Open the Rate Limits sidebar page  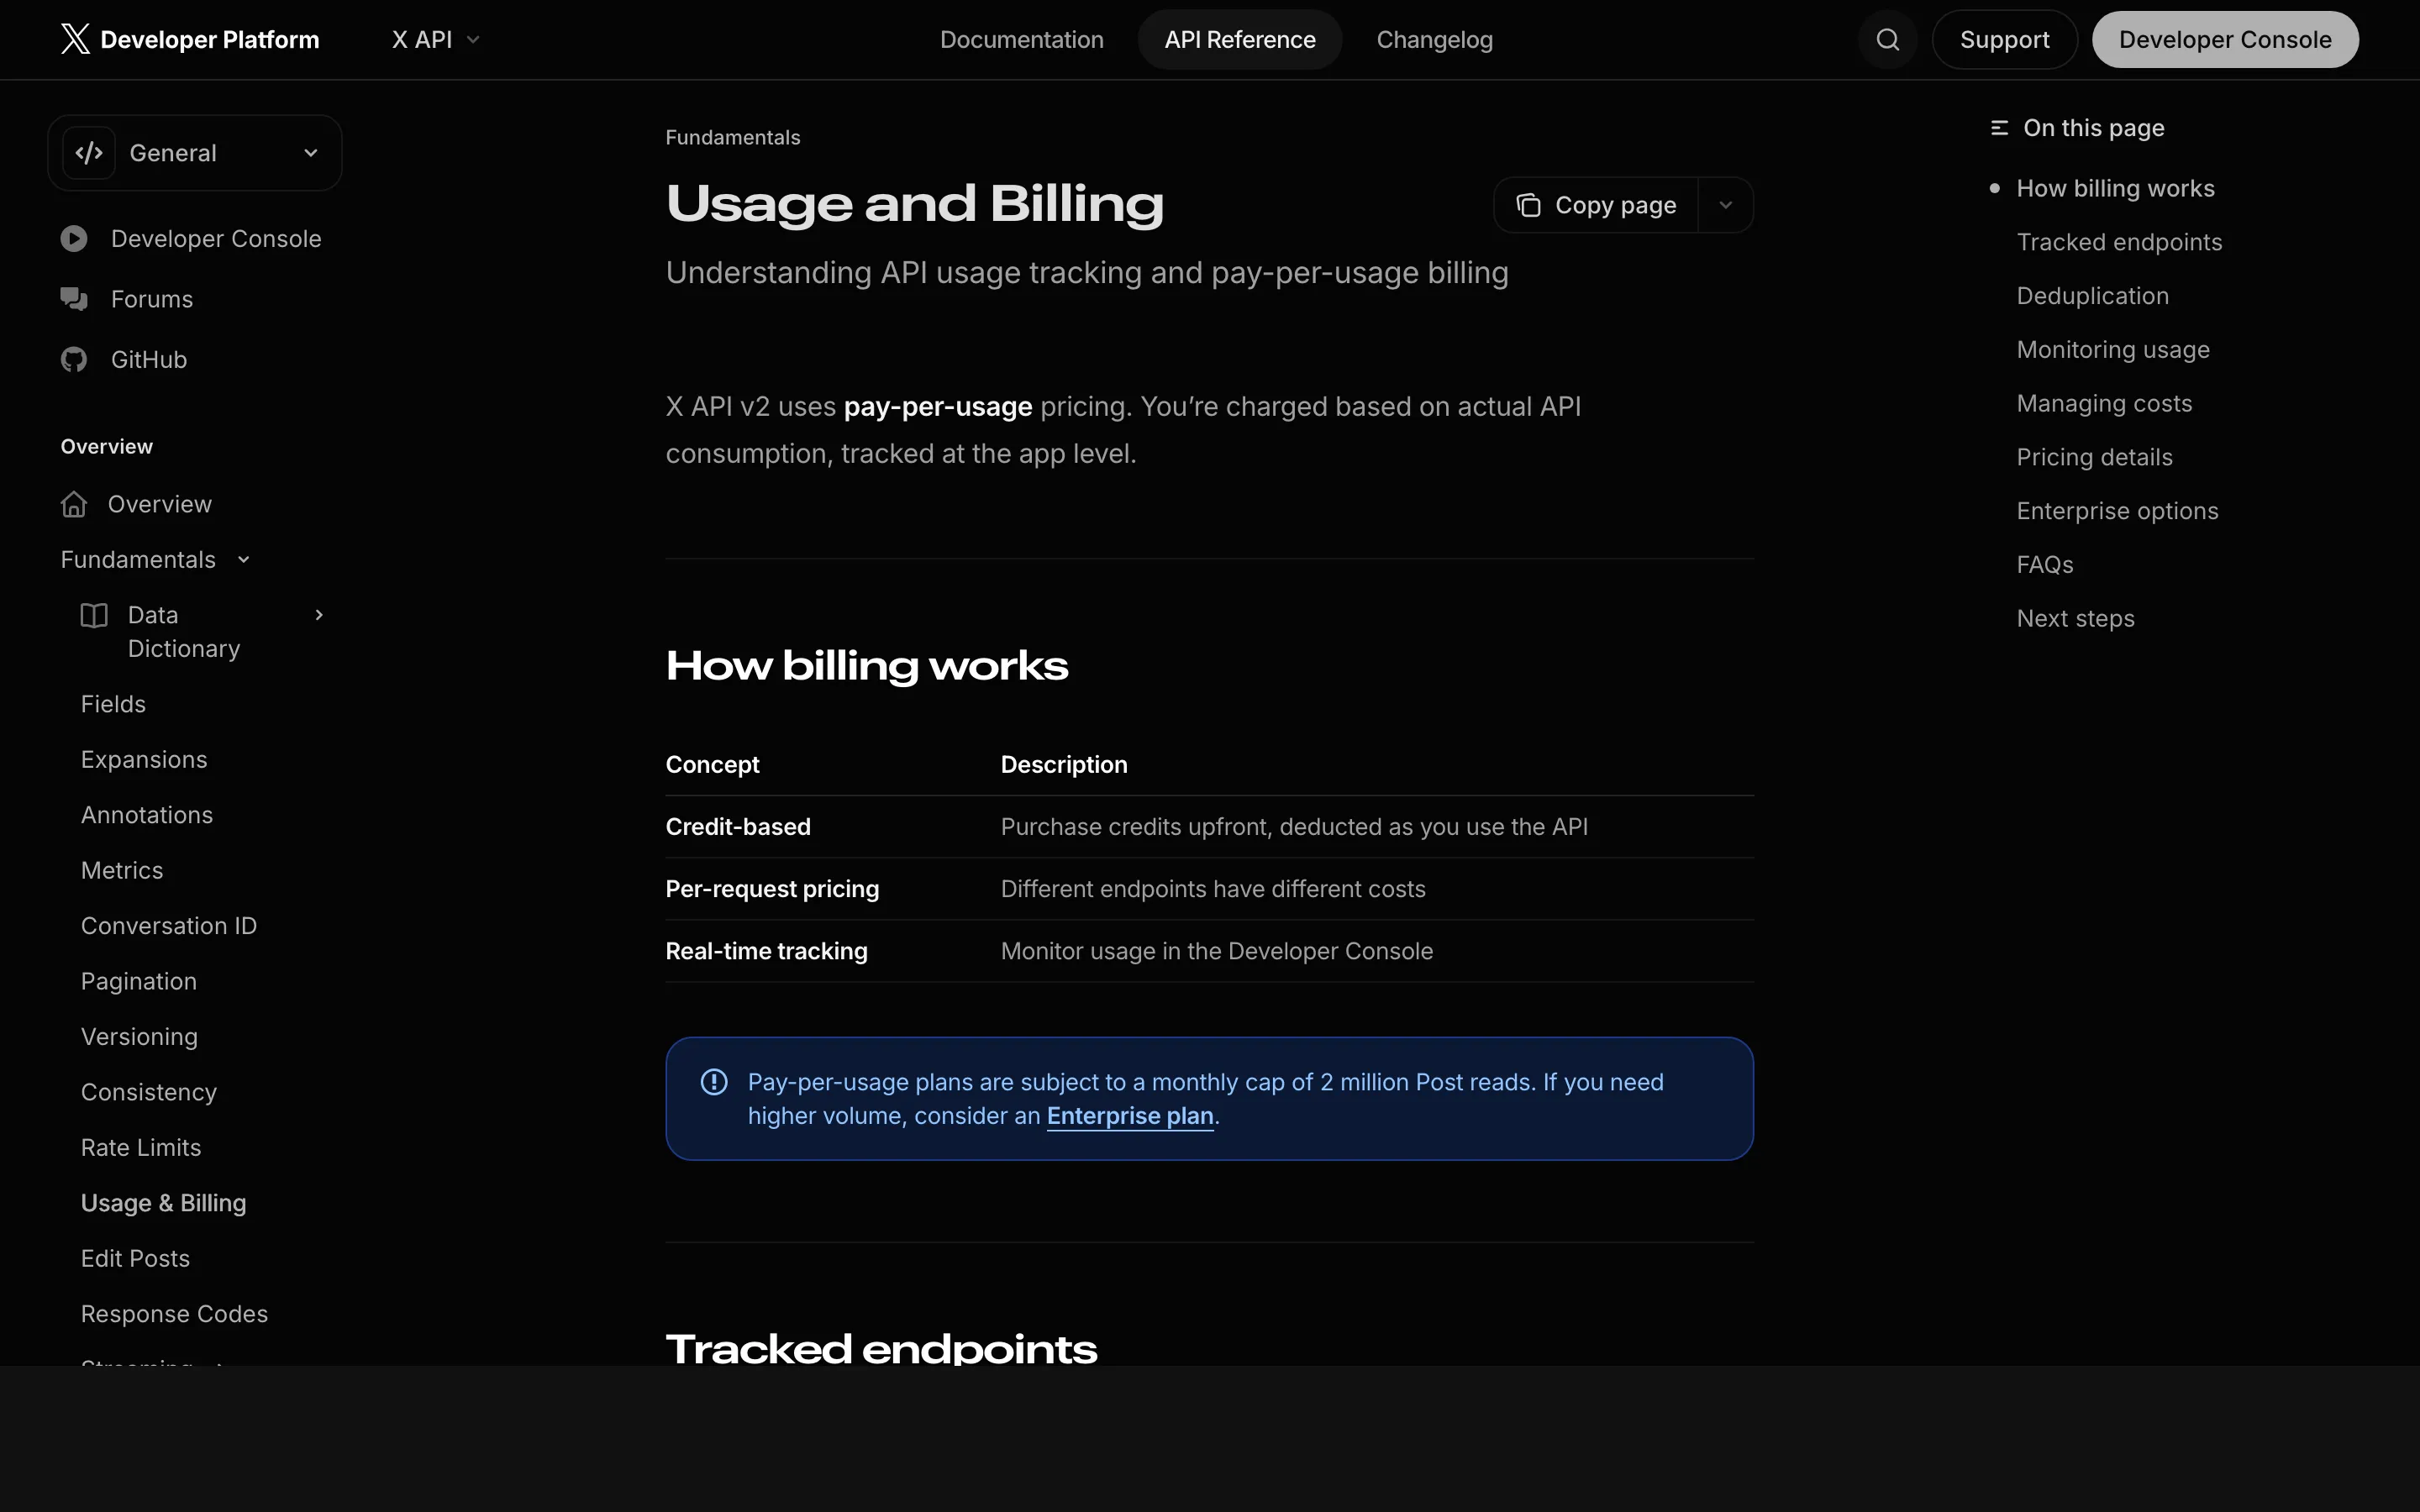141,1148
